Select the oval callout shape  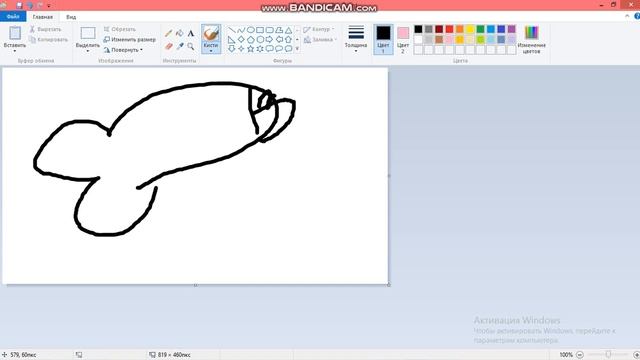(279, 49)
